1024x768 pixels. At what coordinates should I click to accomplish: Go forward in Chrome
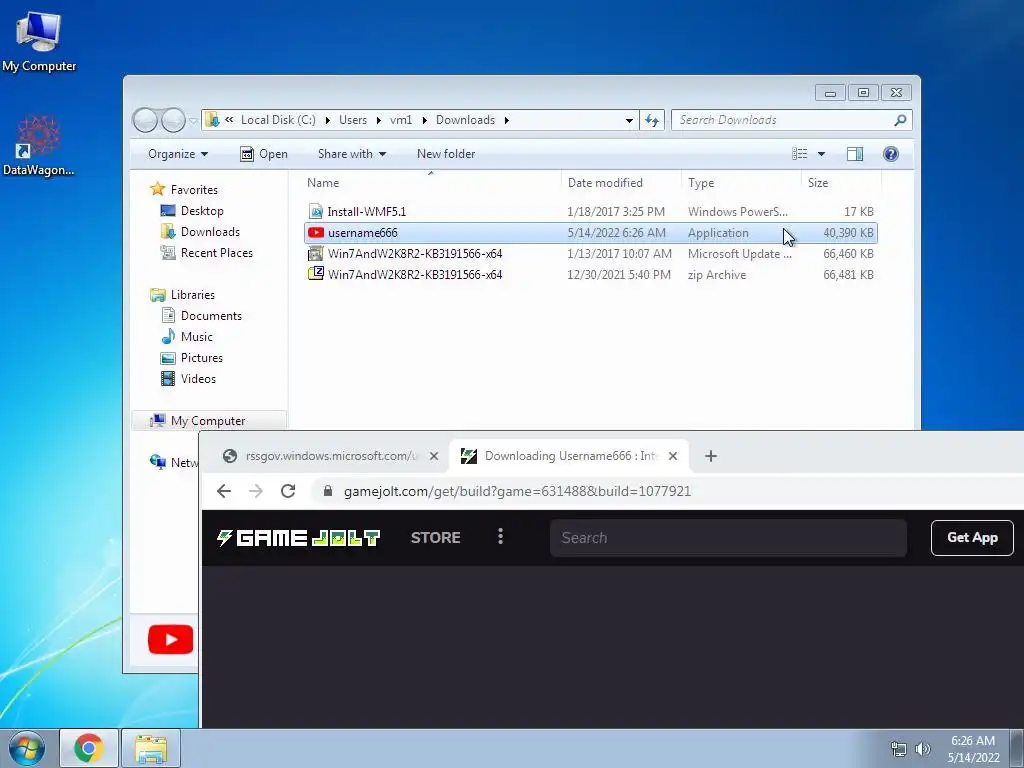pos(256,491)
